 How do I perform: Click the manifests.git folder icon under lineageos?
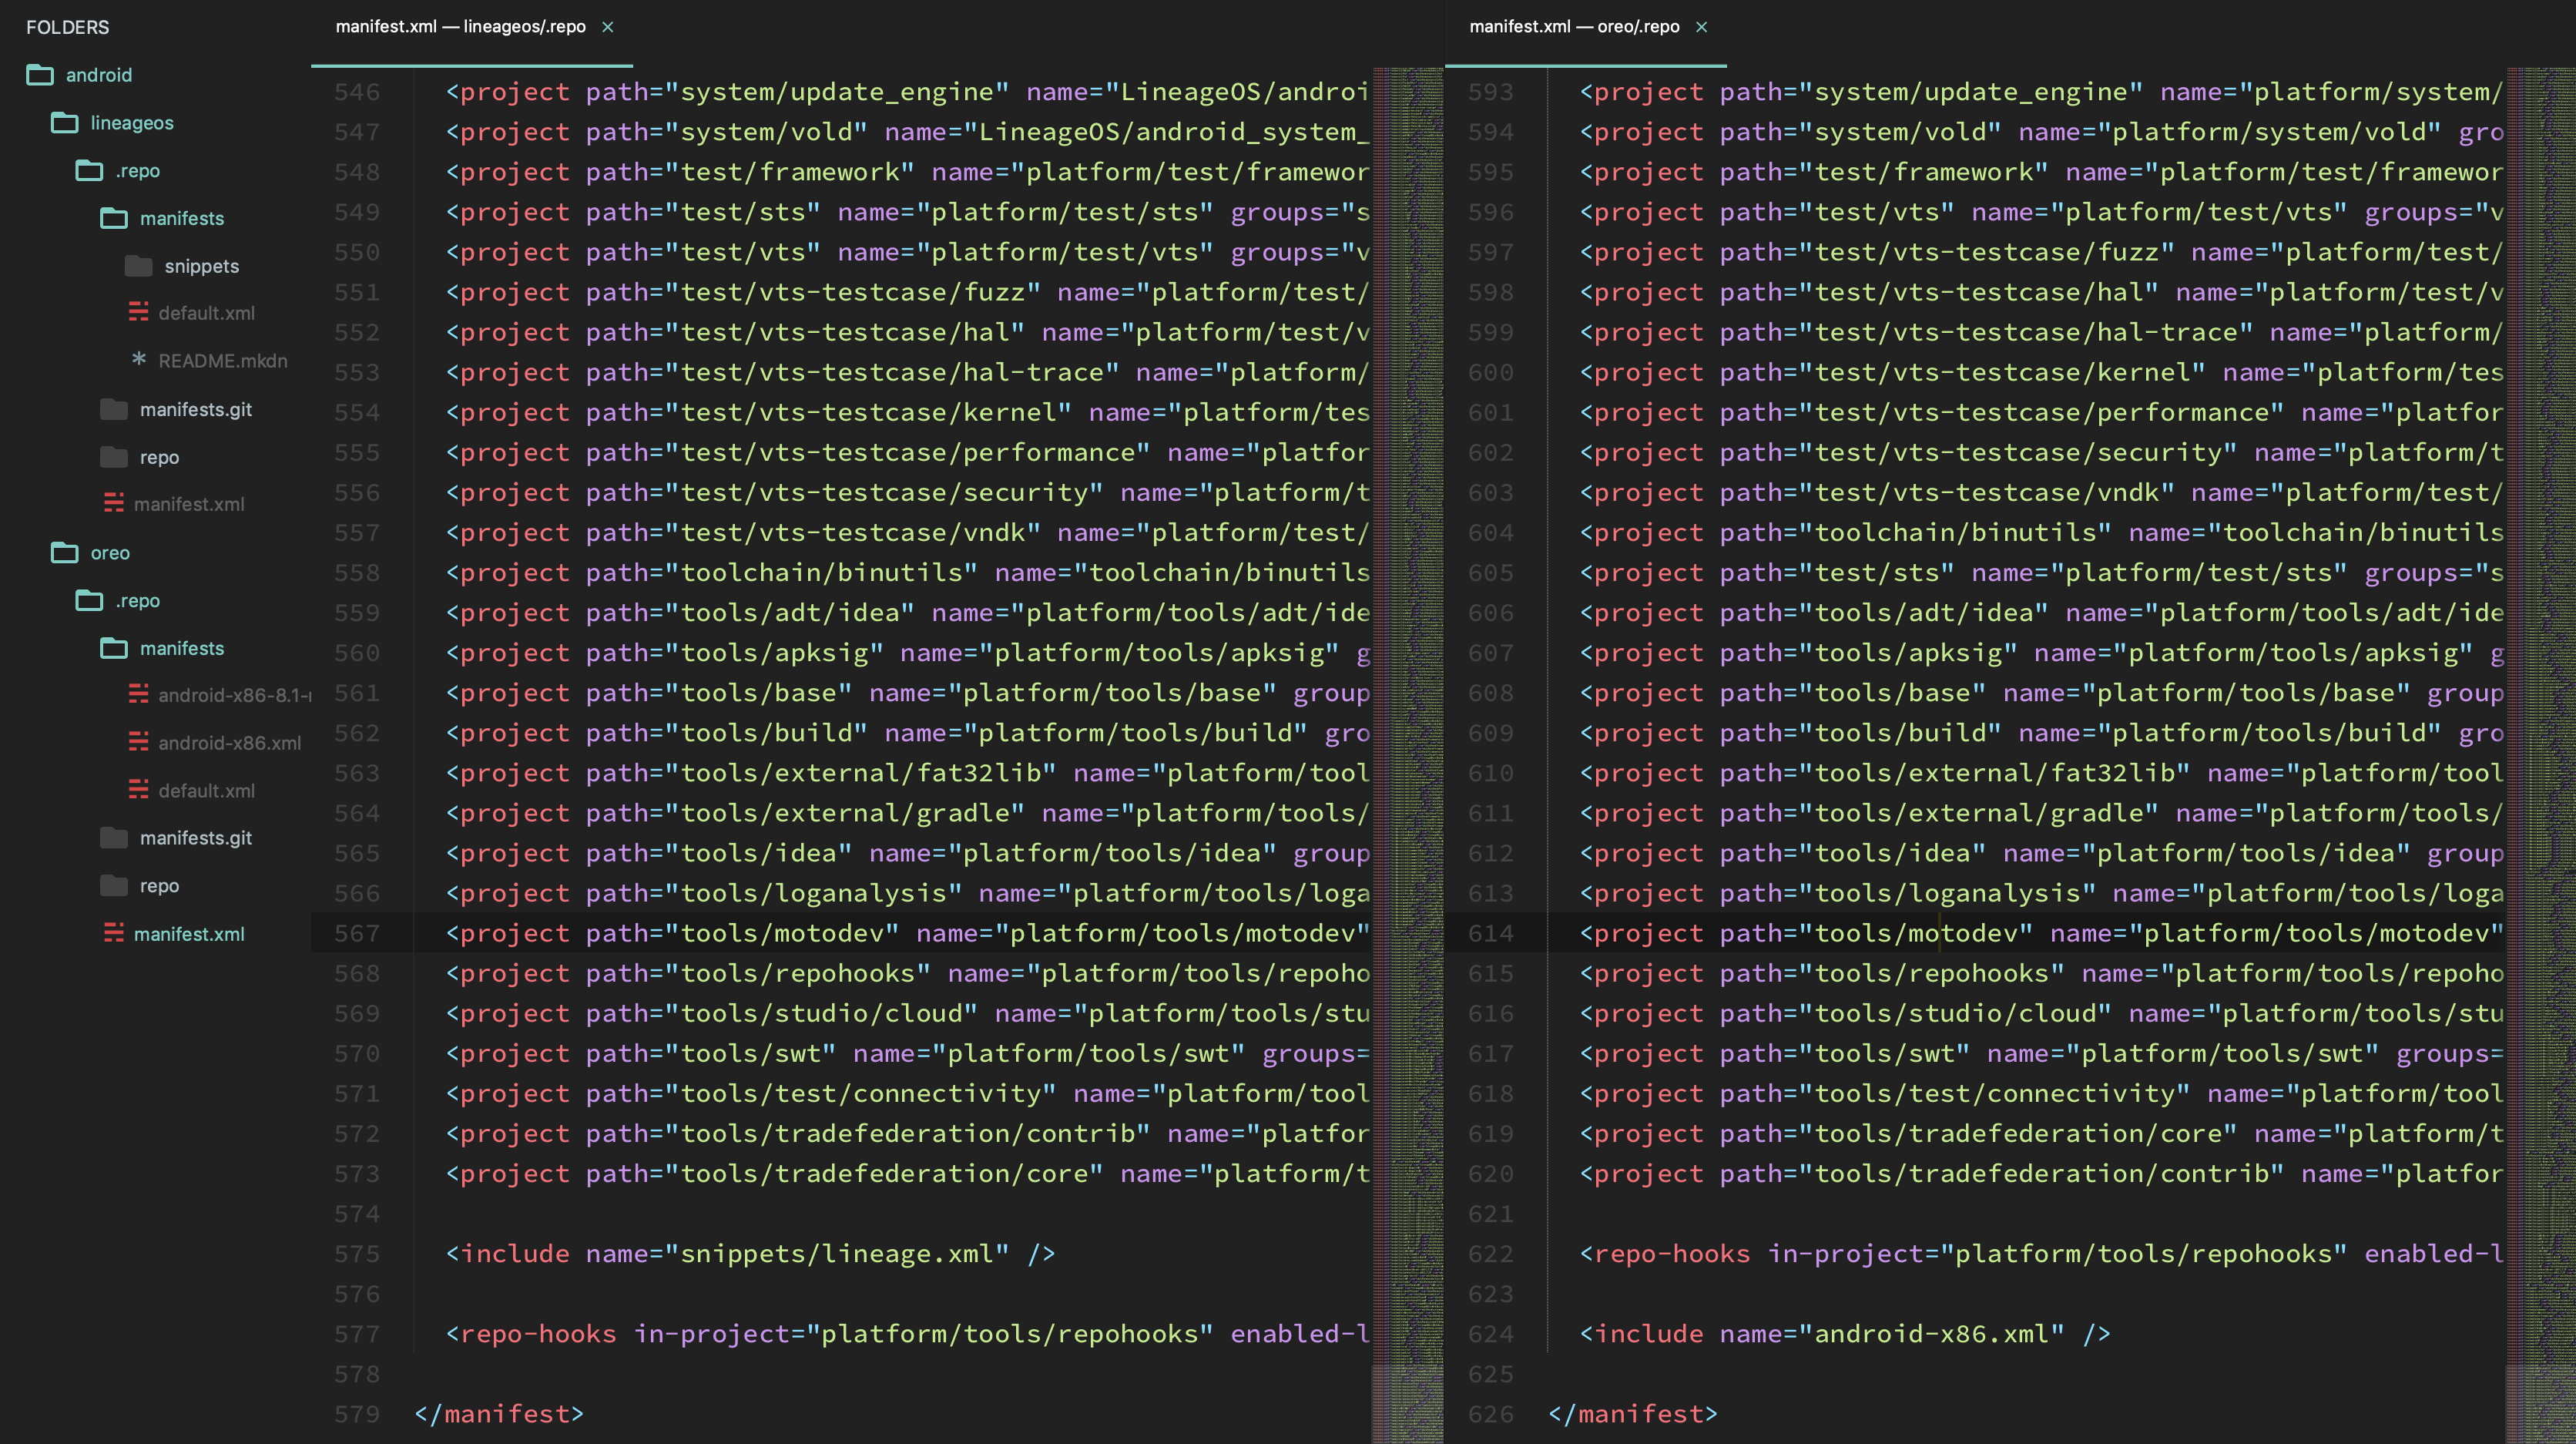[114, 409]
